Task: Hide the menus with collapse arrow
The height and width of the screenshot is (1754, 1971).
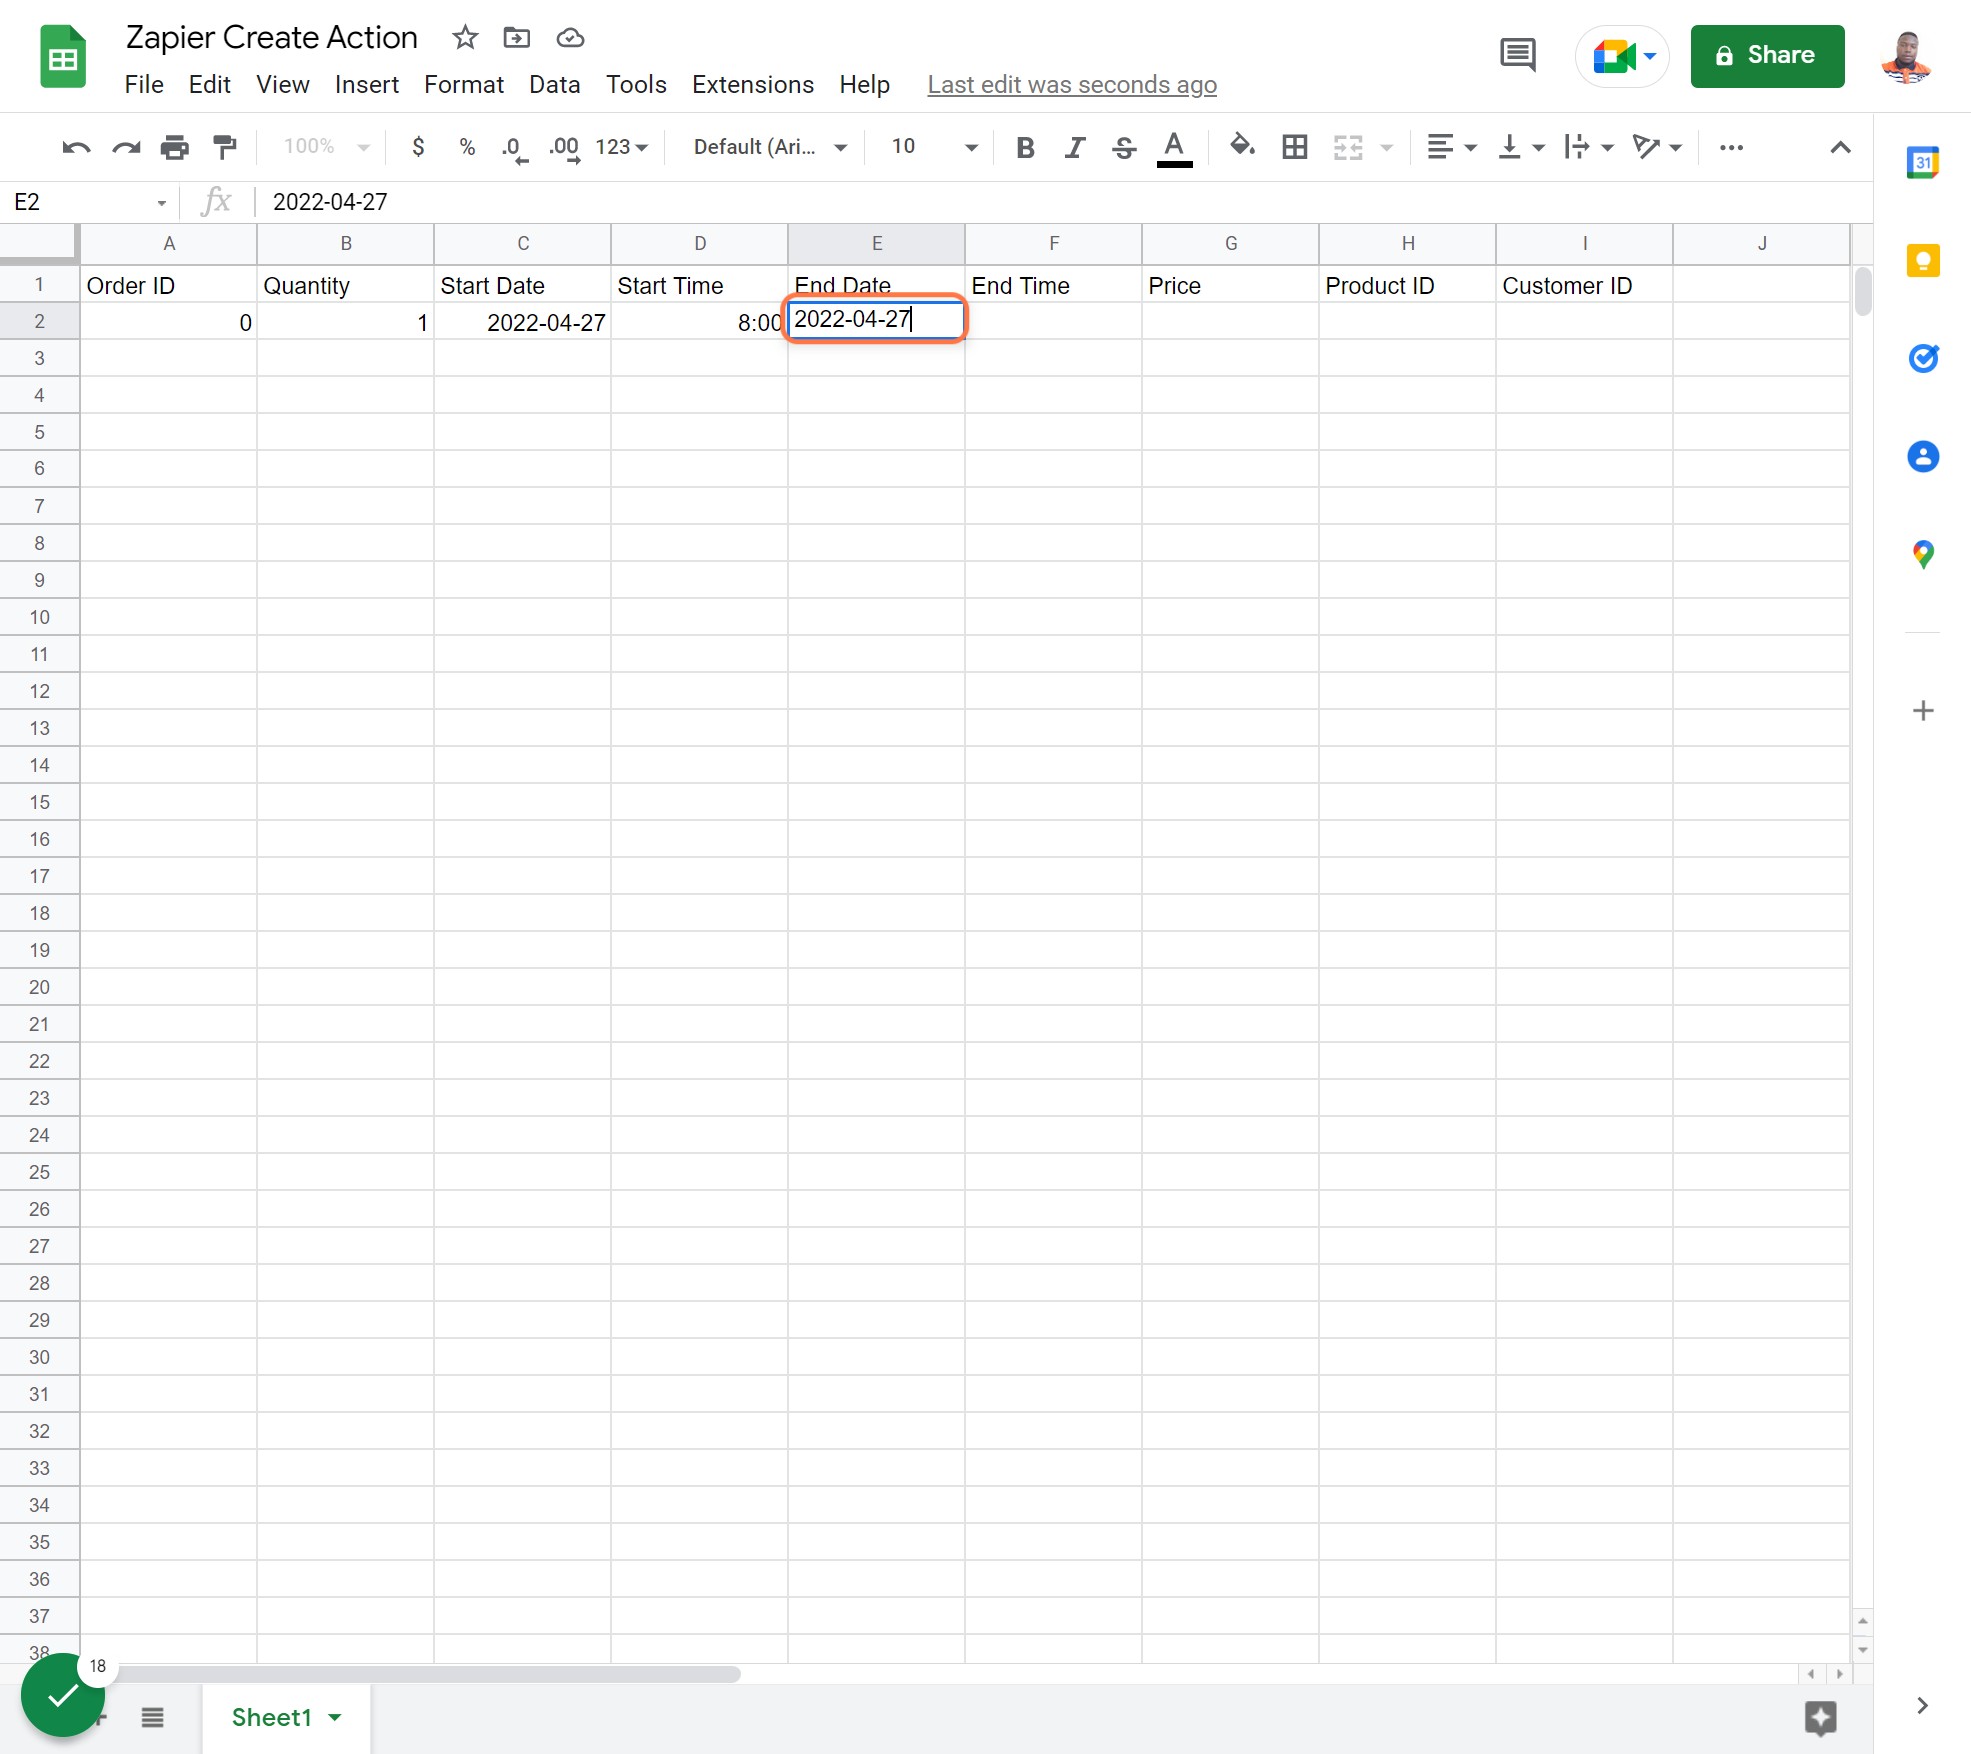Action: coord(1840,148)
